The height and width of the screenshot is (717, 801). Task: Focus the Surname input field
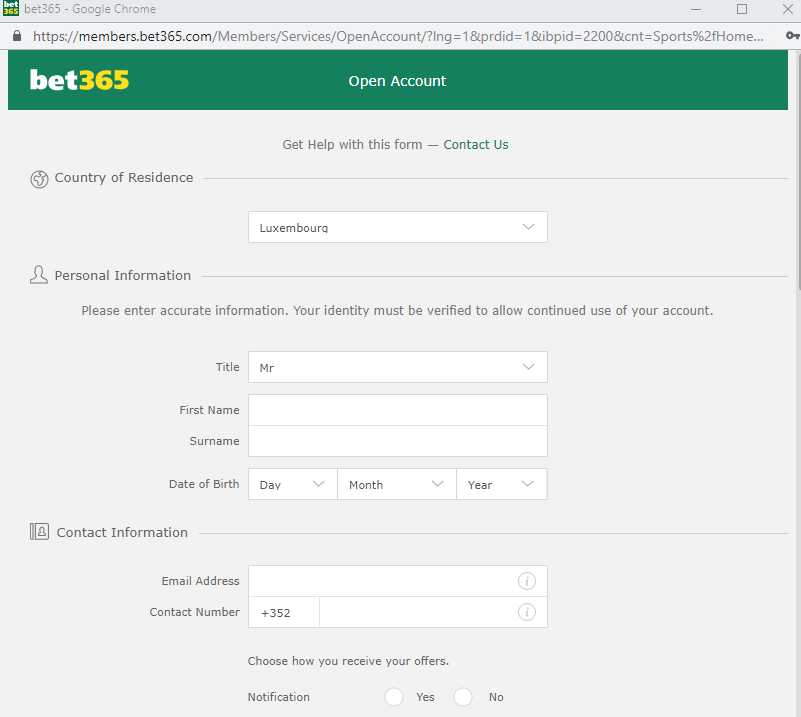(x=397, y=441)
